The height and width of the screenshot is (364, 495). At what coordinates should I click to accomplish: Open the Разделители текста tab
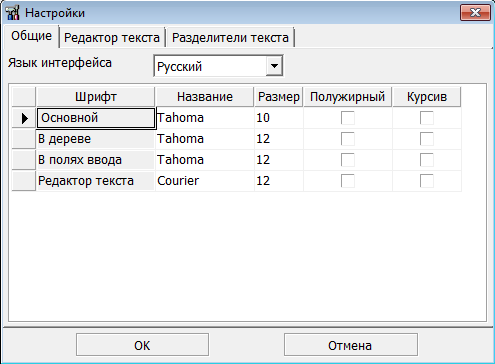230,38
